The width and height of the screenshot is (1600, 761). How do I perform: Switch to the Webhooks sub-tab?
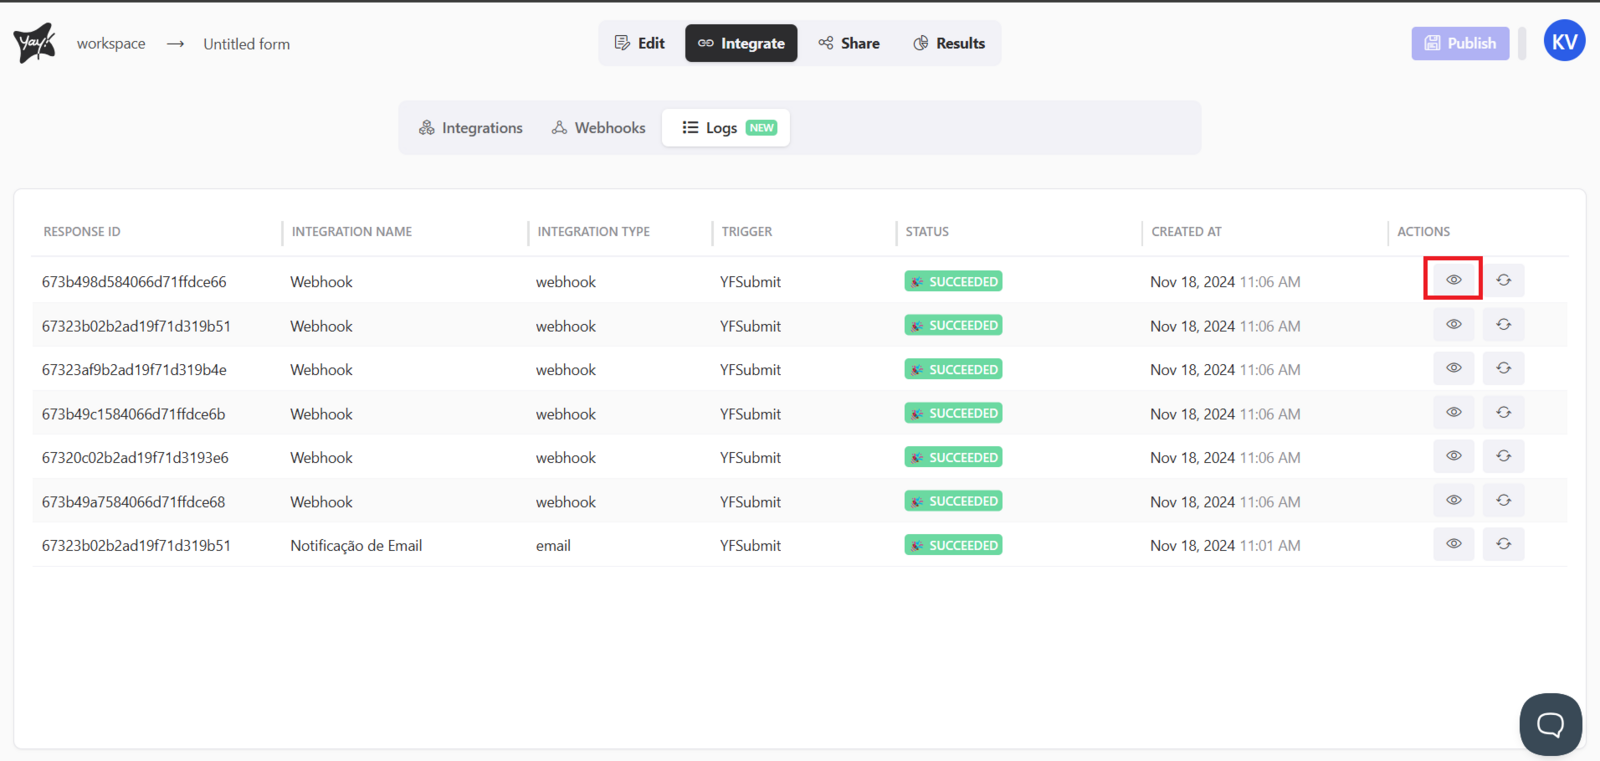click(x=599, y=128)
